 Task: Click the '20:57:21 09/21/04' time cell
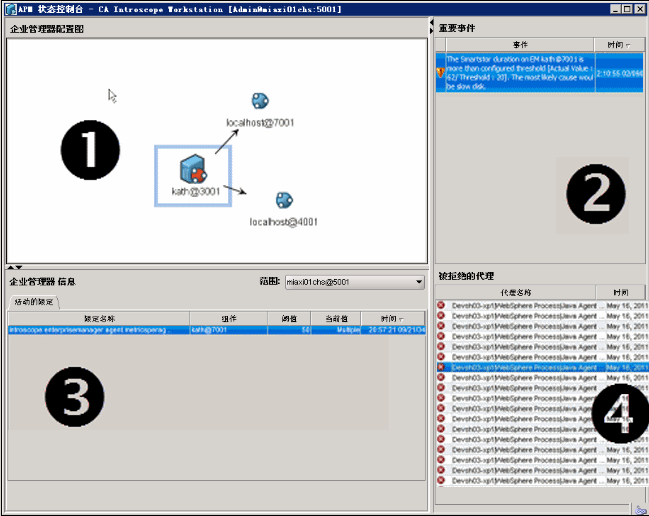[393, 330]
